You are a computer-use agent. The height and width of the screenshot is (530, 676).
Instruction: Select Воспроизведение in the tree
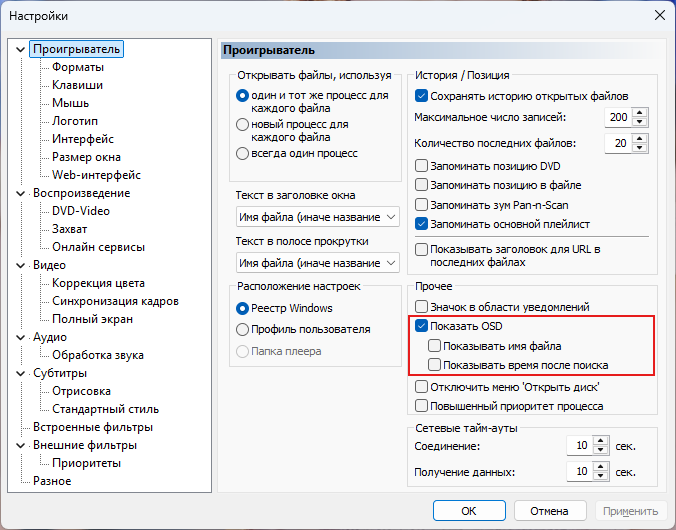pyautogui.click(x=81, y=193)
